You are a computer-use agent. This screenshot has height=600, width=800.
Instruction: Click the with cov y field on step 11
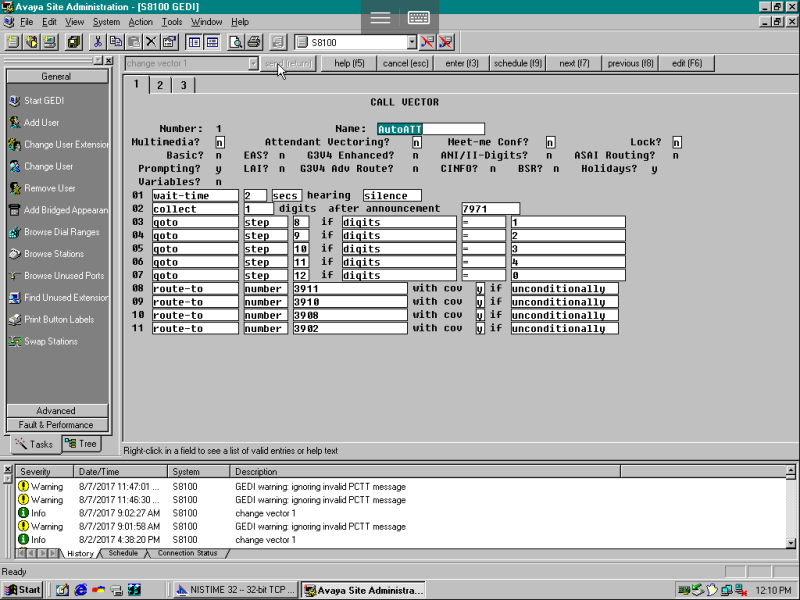click(480, 329)
